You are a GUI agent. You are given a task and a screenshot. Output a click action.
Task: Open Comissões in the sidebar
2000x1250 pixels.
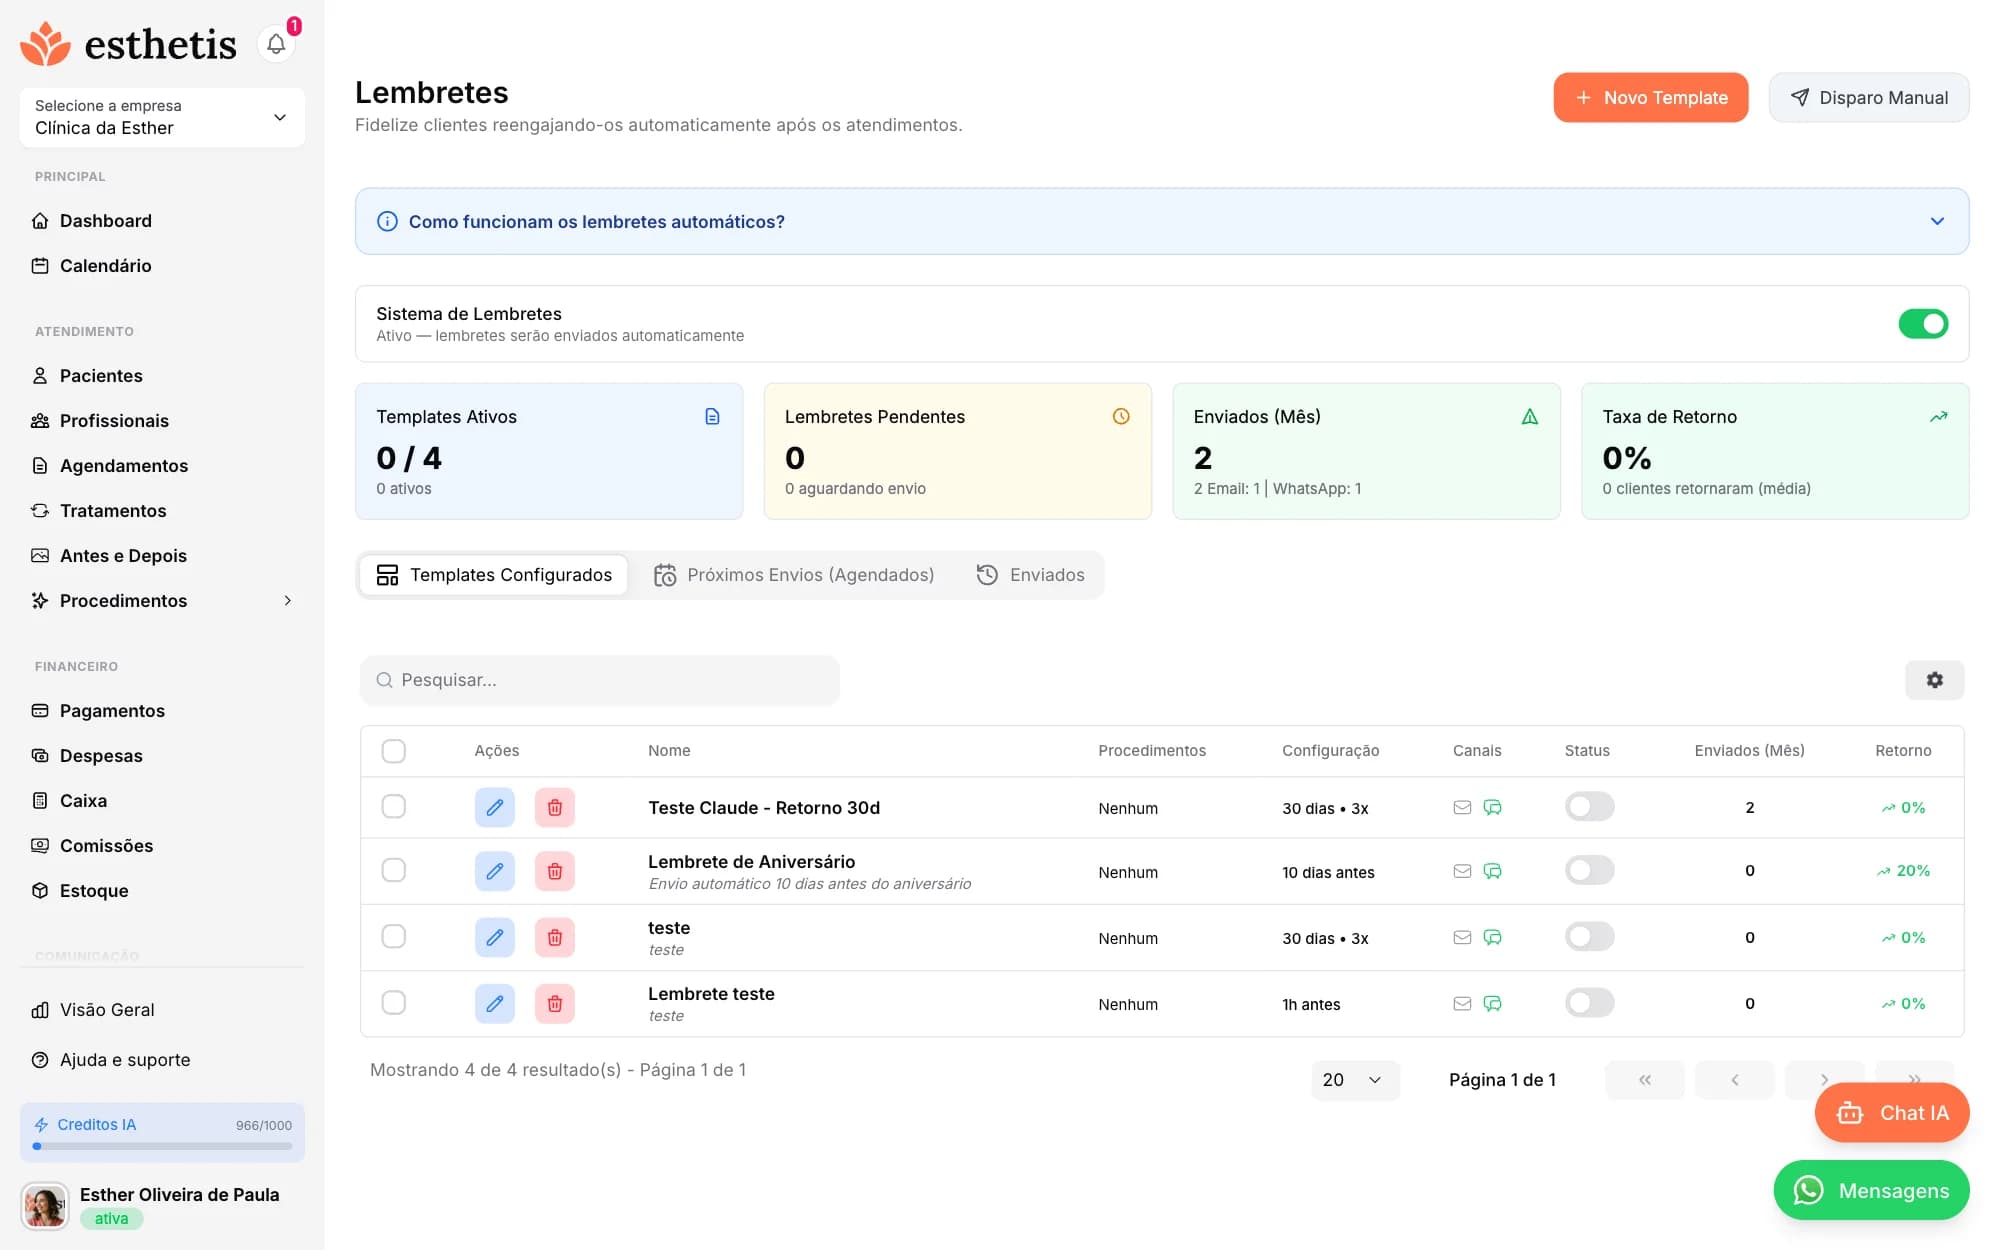(x=106, y=846)
